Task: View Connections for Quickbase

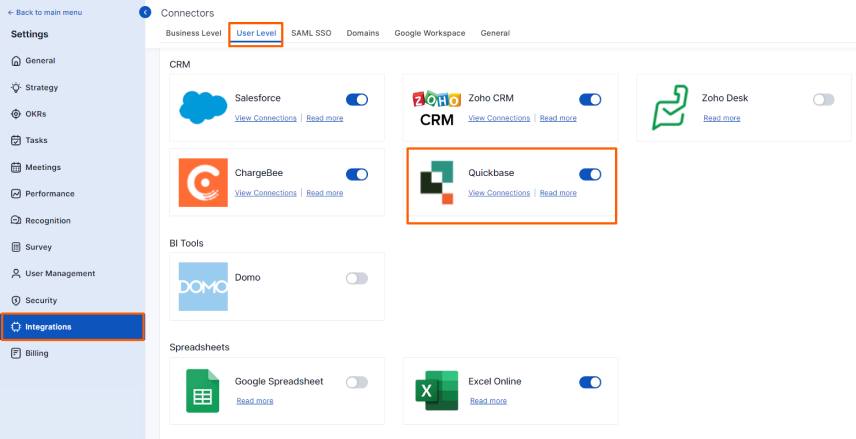Action: pyautogui.click(x=499, y=193)
